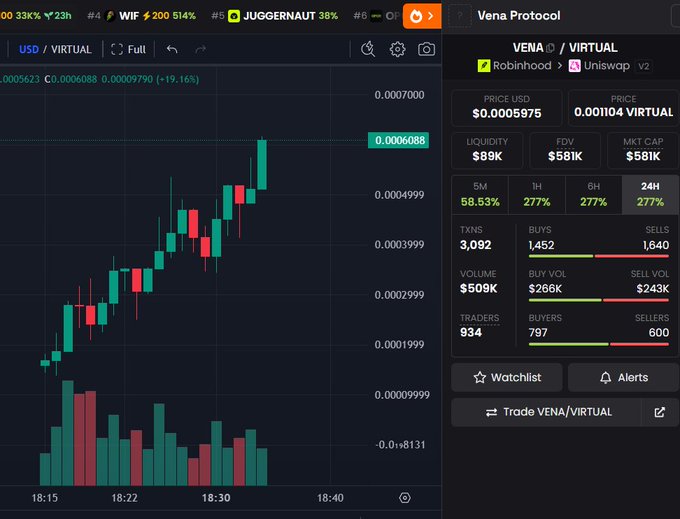
Task: Click the TXNS 3,092 value
Action: click(475, 245)
